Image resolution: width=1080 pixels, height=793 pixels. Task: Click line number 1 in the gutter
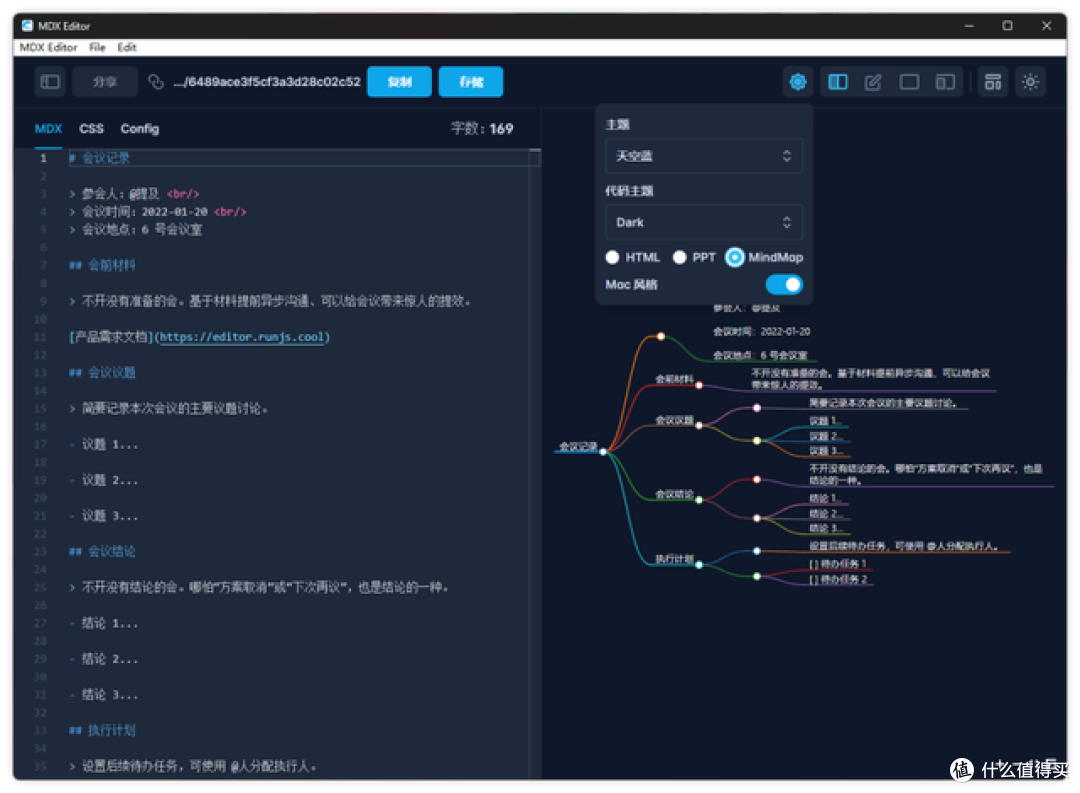[x=43, y=158]
